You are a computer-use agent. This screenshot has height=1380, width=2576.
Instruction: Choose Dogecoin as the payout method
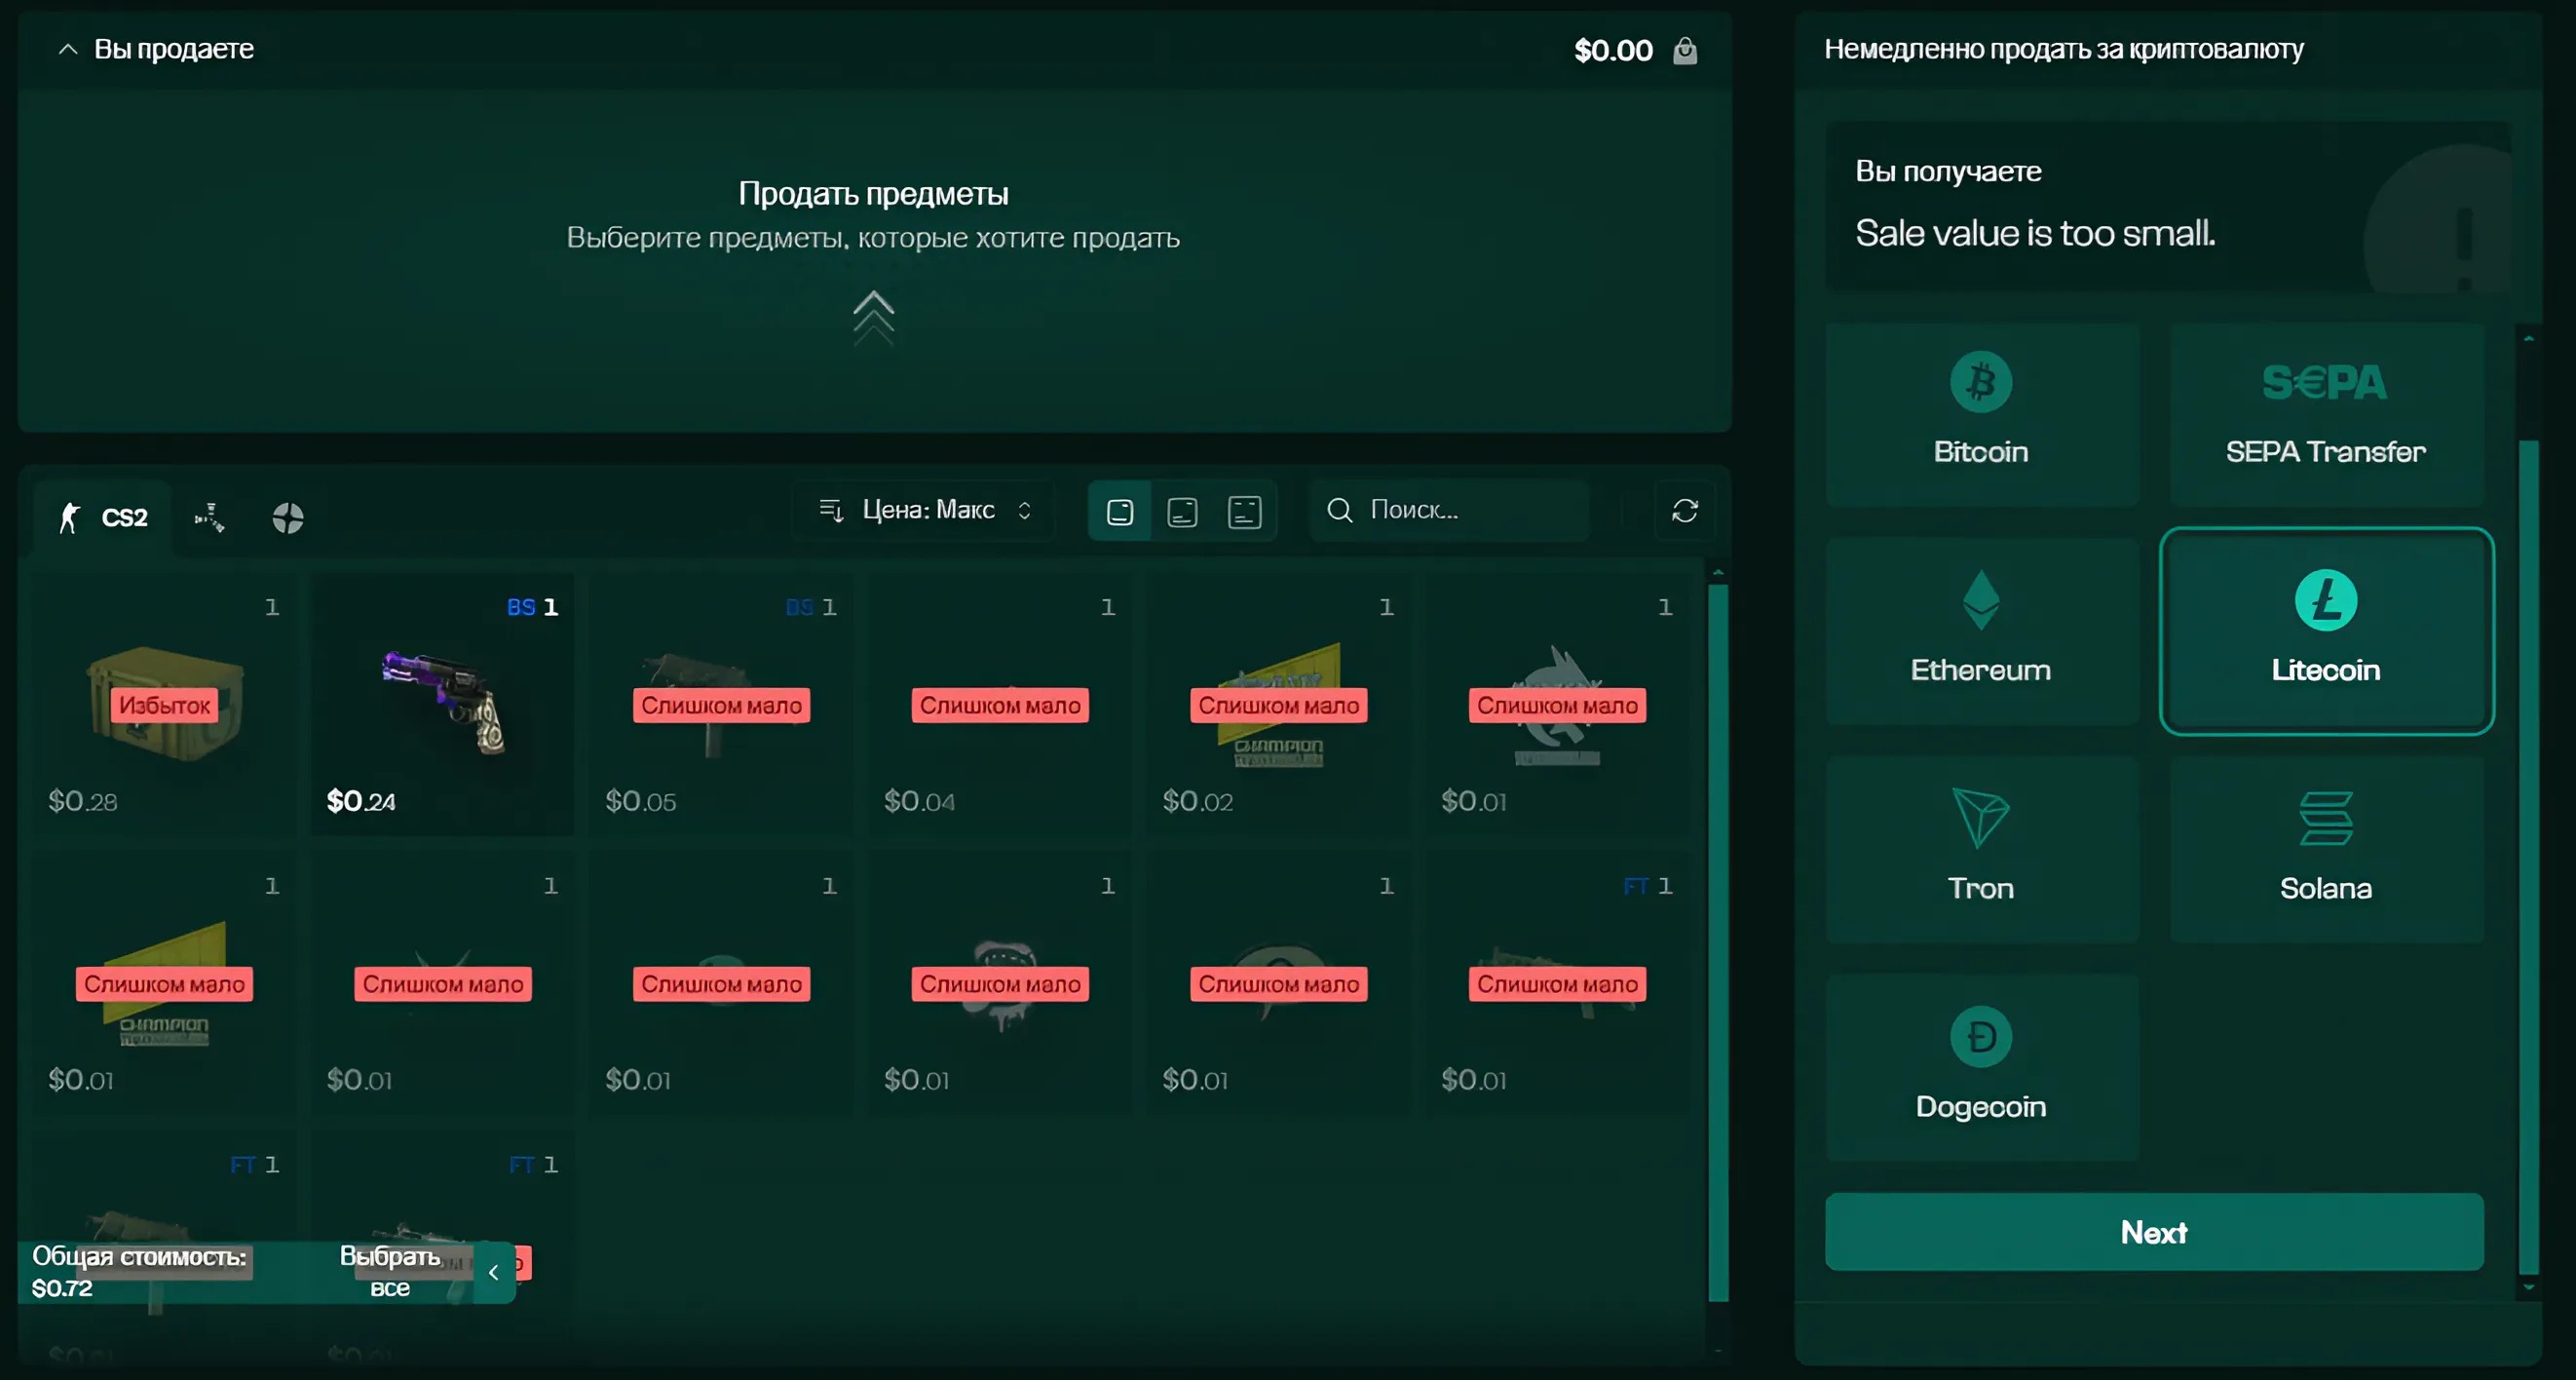pyautogui.click(x=1981, y=1068)
